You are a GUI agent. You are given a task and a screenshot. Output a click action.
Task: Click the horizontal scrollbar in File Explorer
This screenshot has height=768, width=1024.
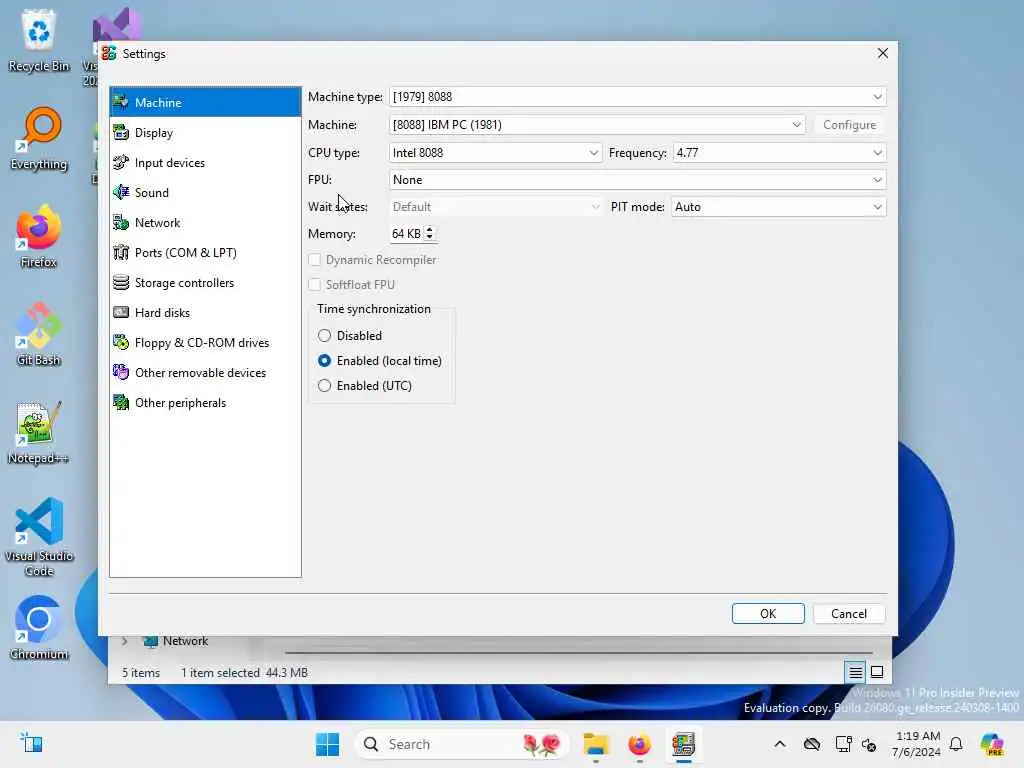[579, 652]
